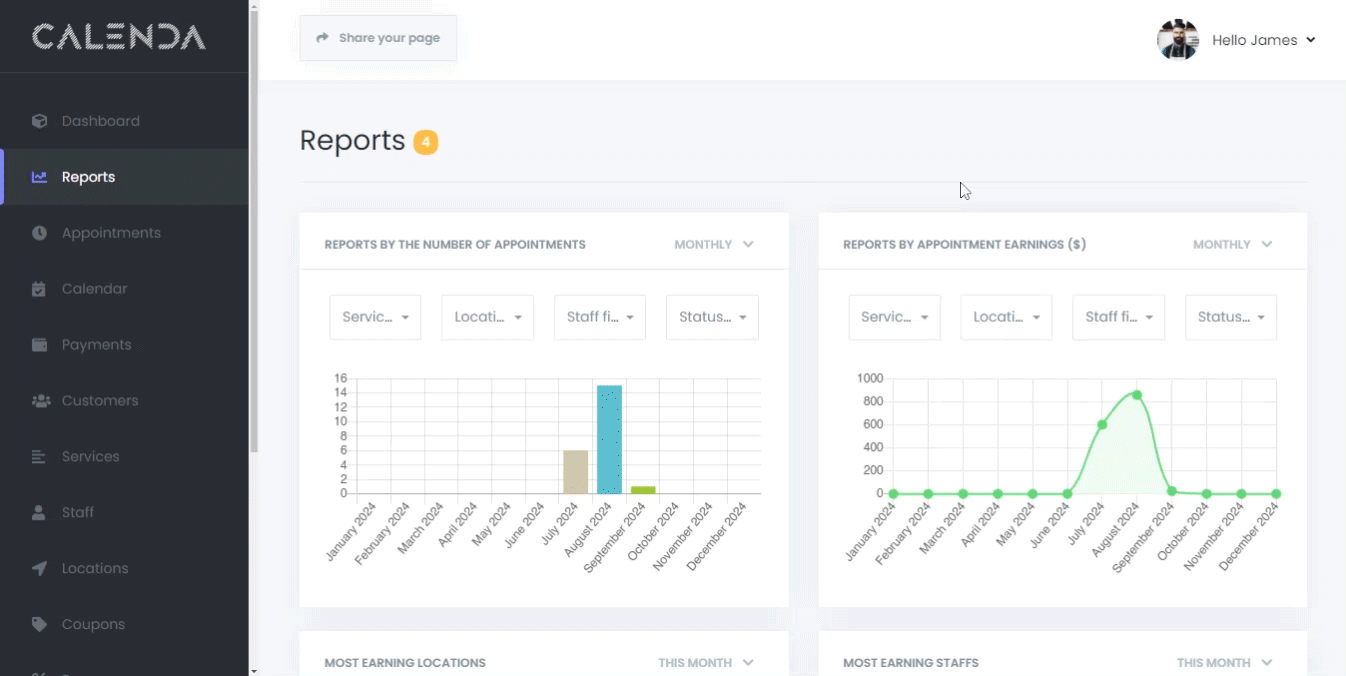1346x676 pixels.
Task: Click the Payments wallet icon
Action: (39, 345)
